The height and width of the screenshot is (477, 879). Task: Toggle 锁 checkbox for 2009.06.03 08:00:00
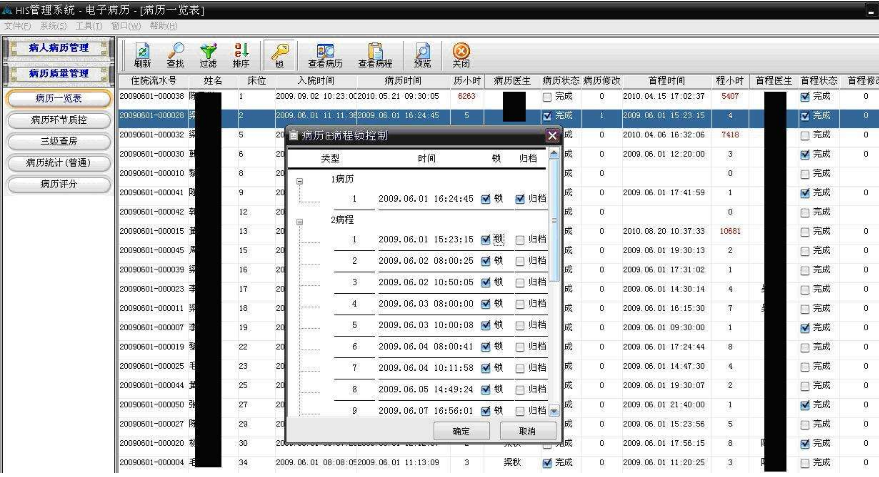pos(485,304)
